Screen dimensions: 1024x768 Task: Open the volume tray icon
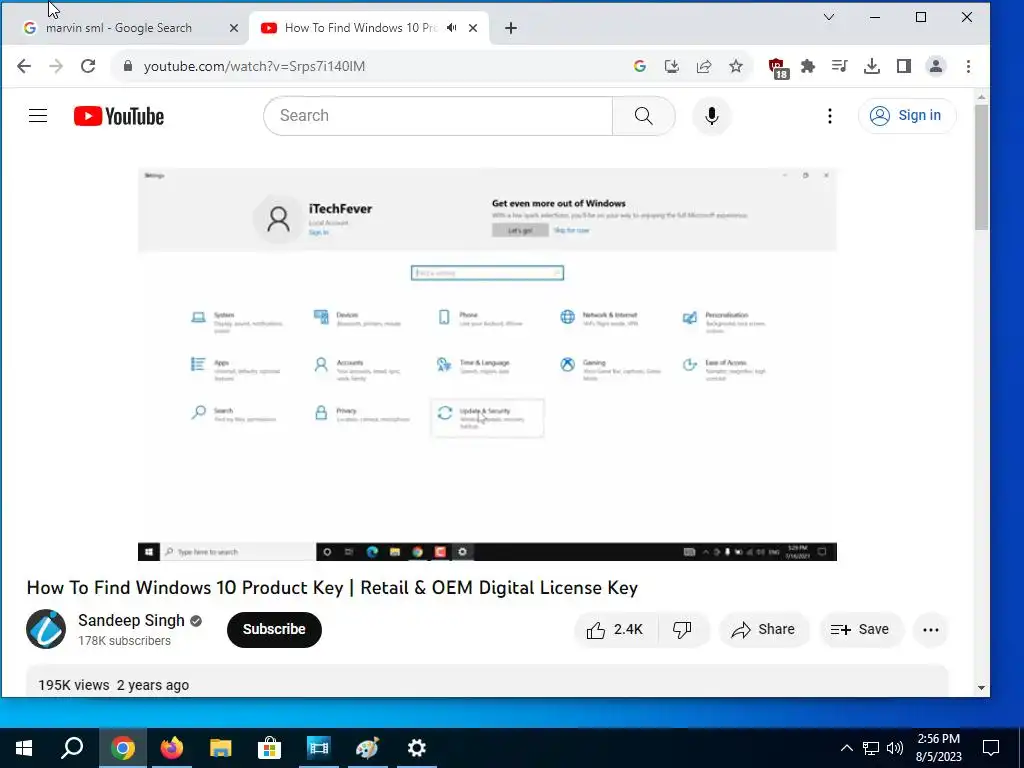(895, 748)
